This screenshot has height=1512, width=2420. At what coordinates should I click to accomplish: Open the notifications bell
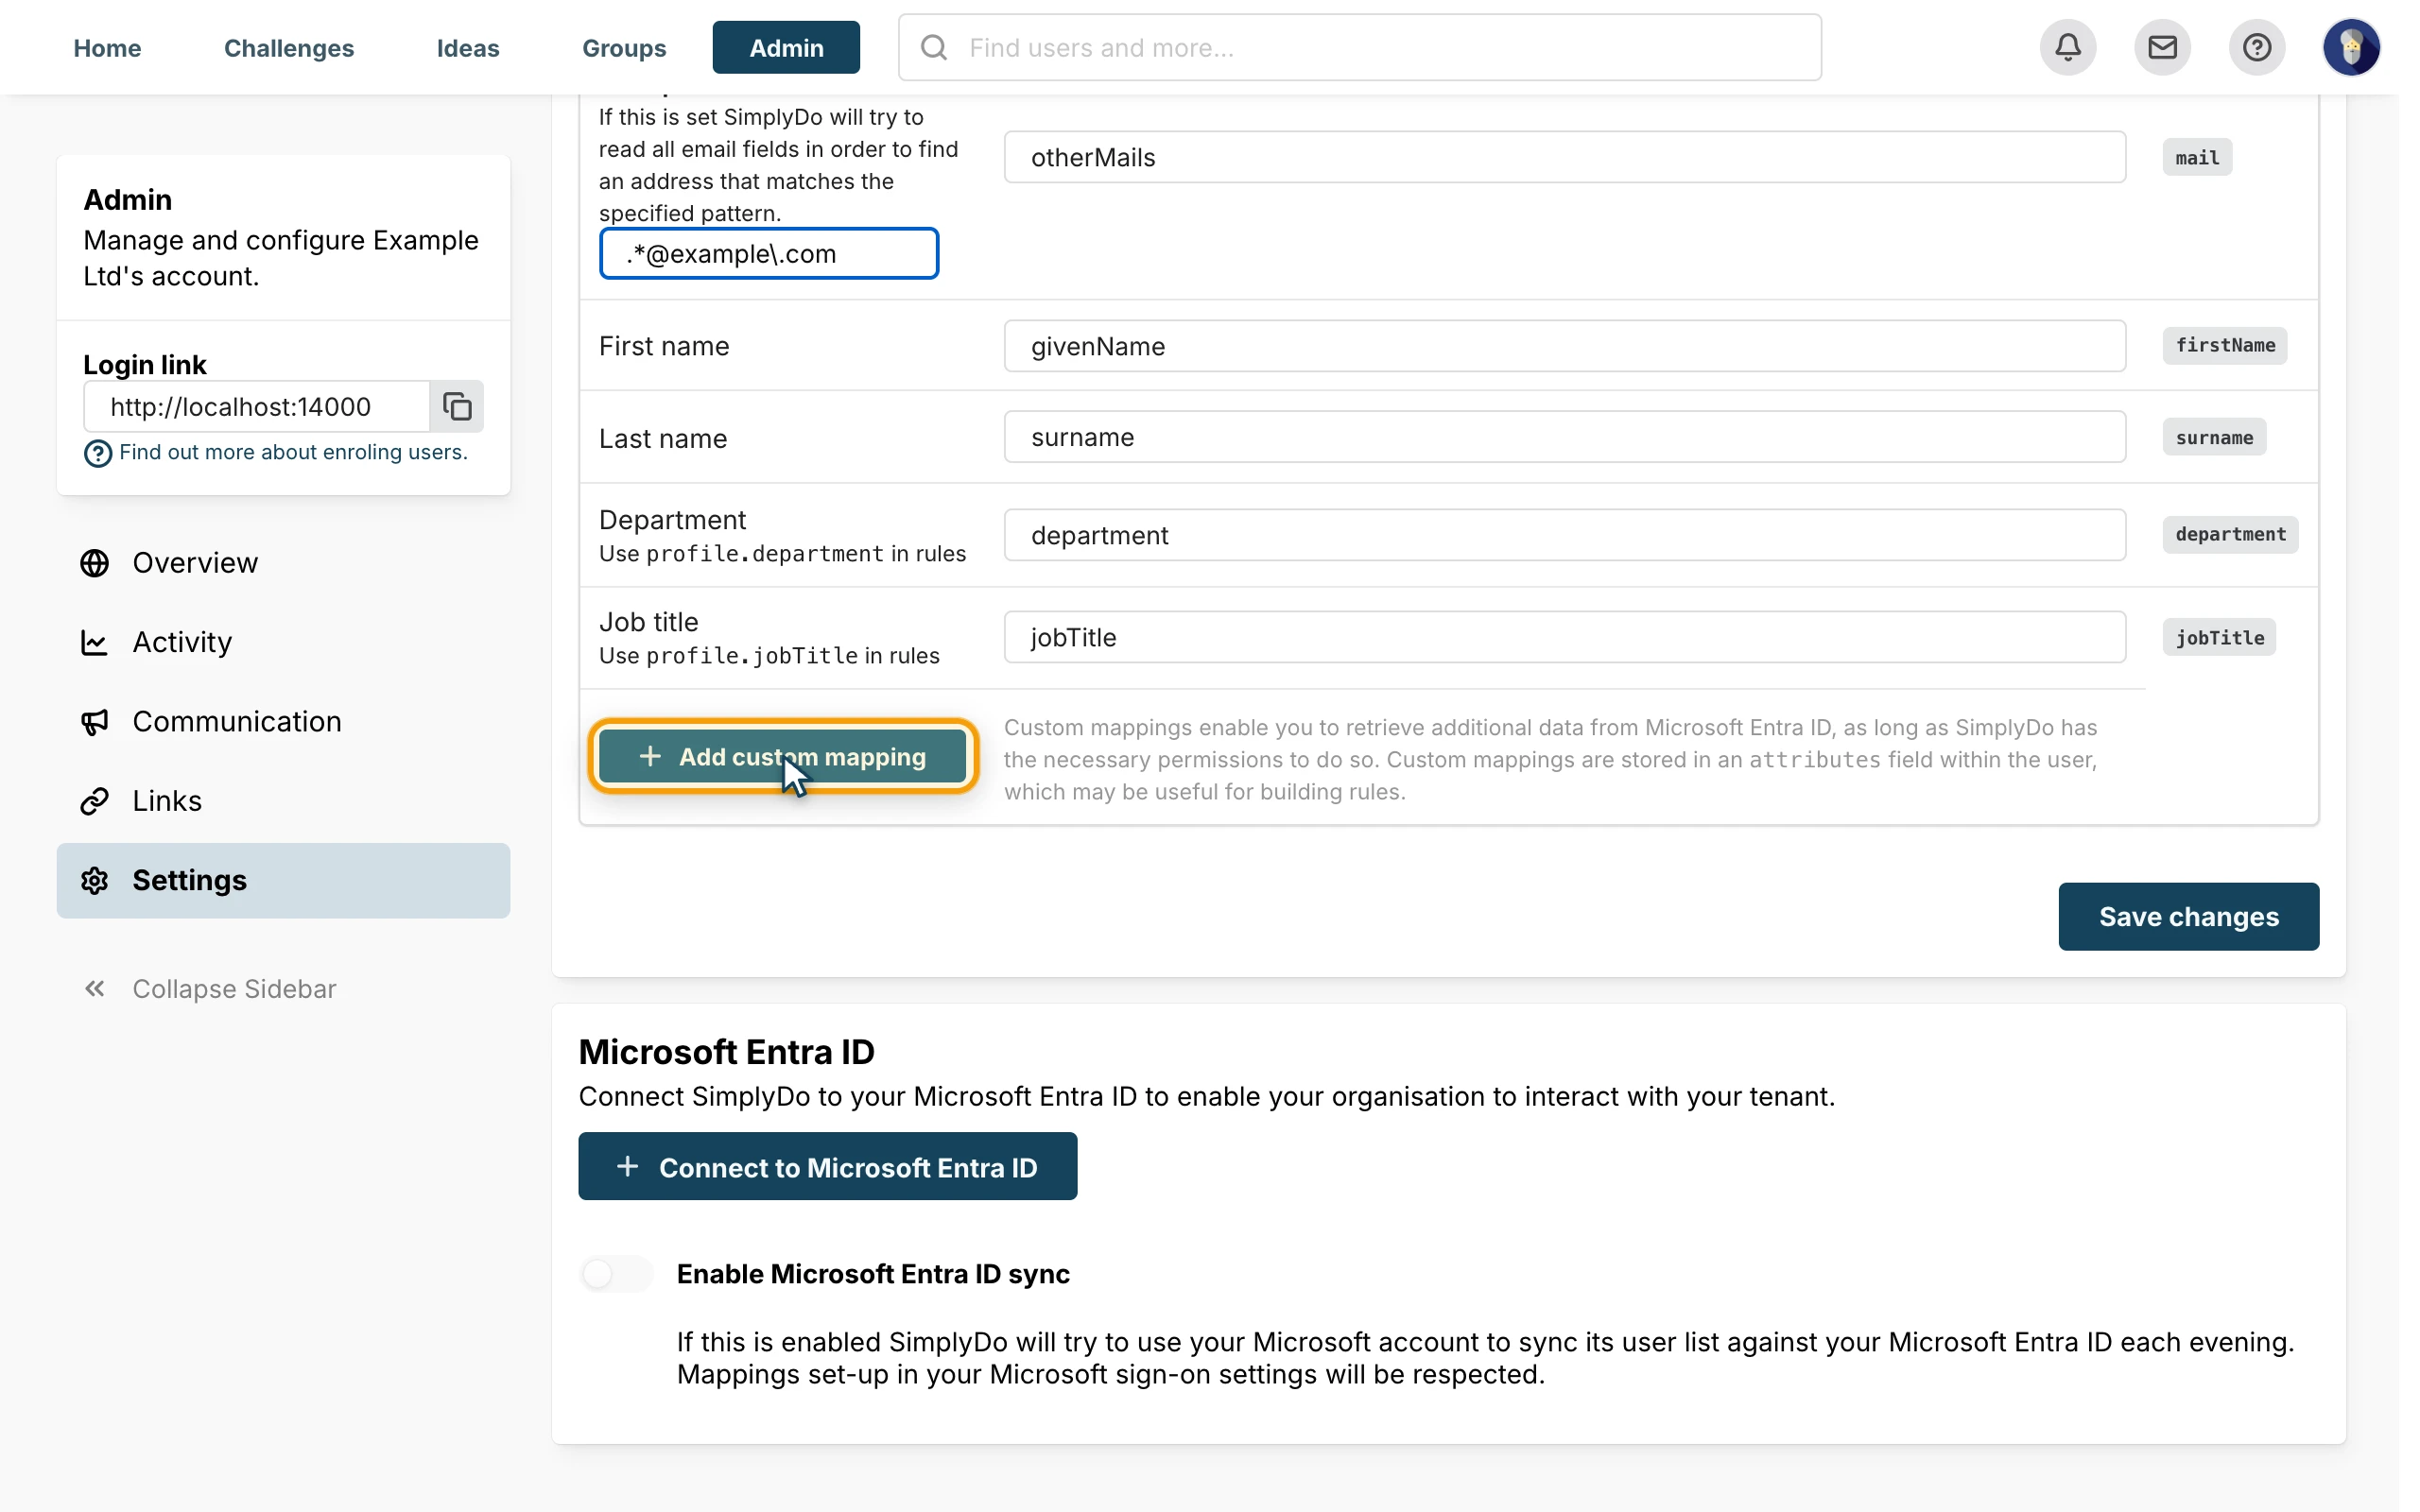(2067, 47)
